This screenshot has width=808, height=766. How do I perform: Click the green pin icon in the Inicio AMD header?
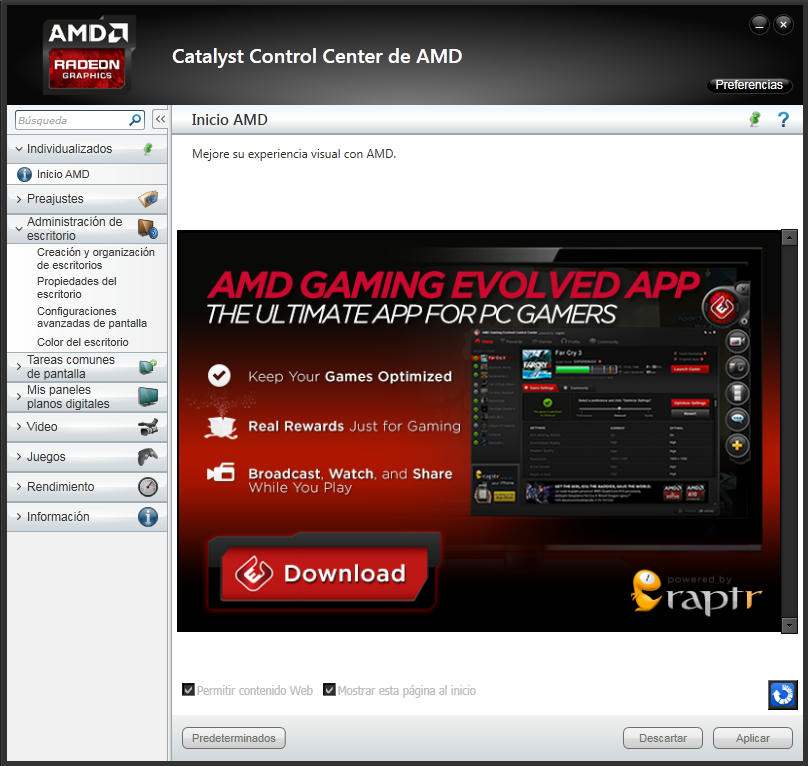[755, 120]
